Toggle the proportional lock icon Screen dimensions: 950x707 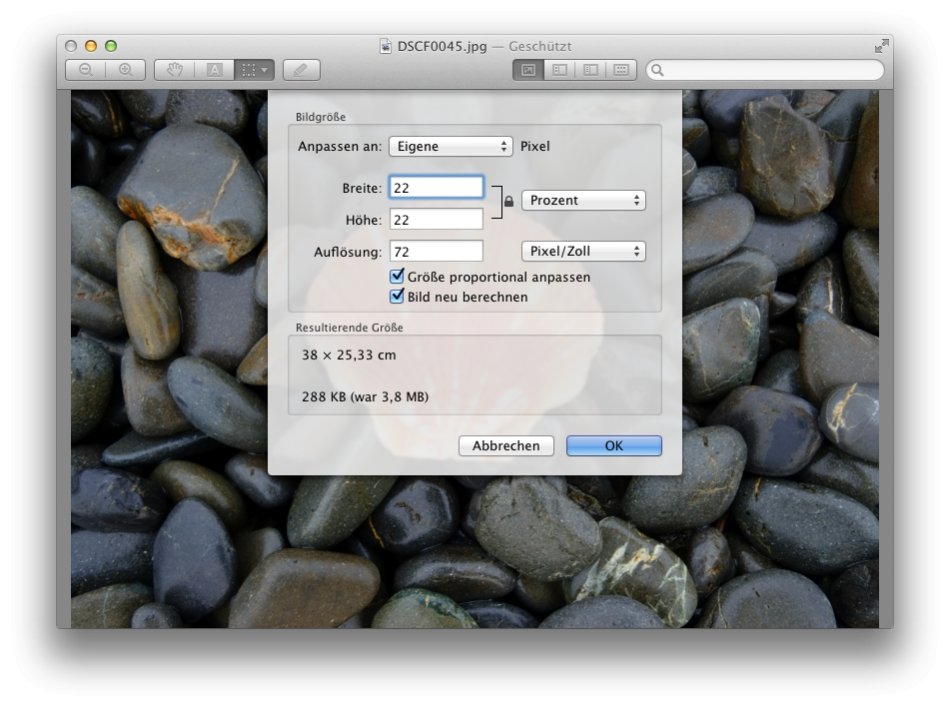click(508, 202)
